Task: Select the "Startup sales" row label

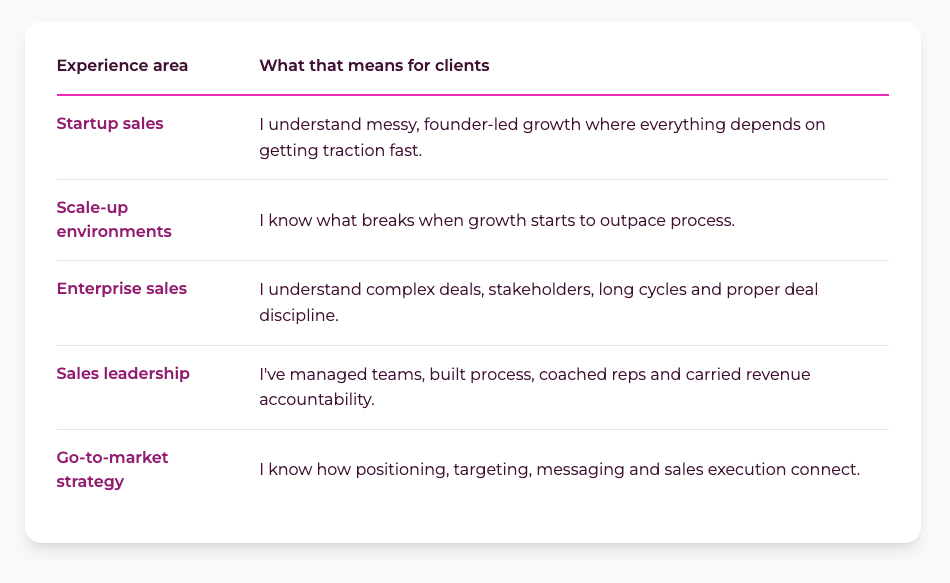Action: (110, 124)
